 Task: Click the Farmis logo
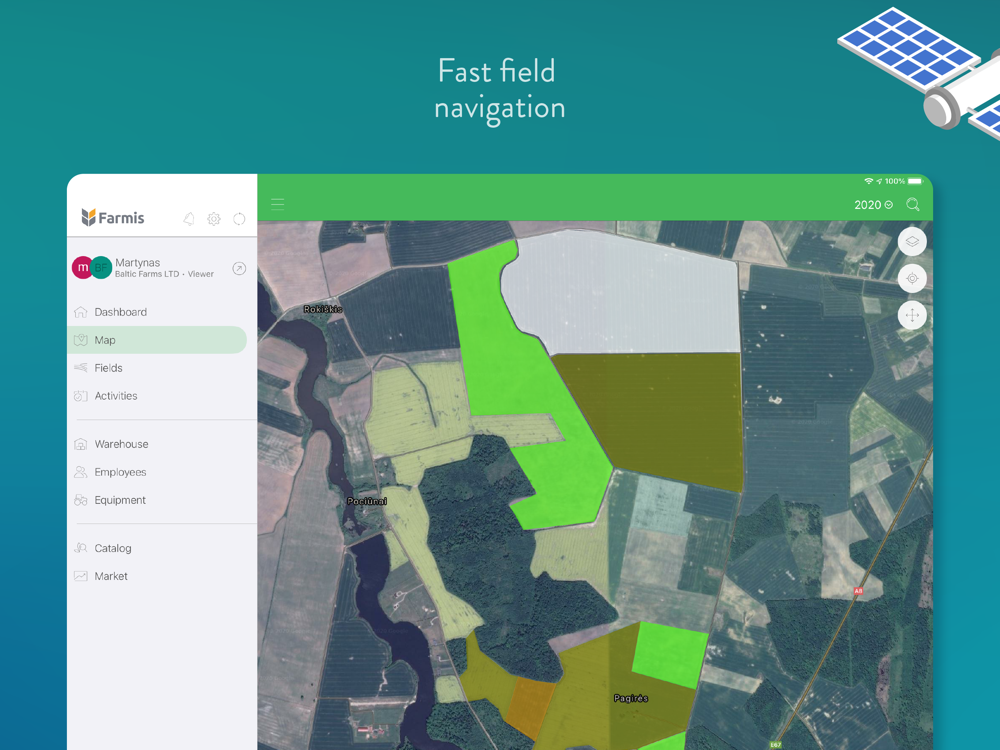click(113, 217)
